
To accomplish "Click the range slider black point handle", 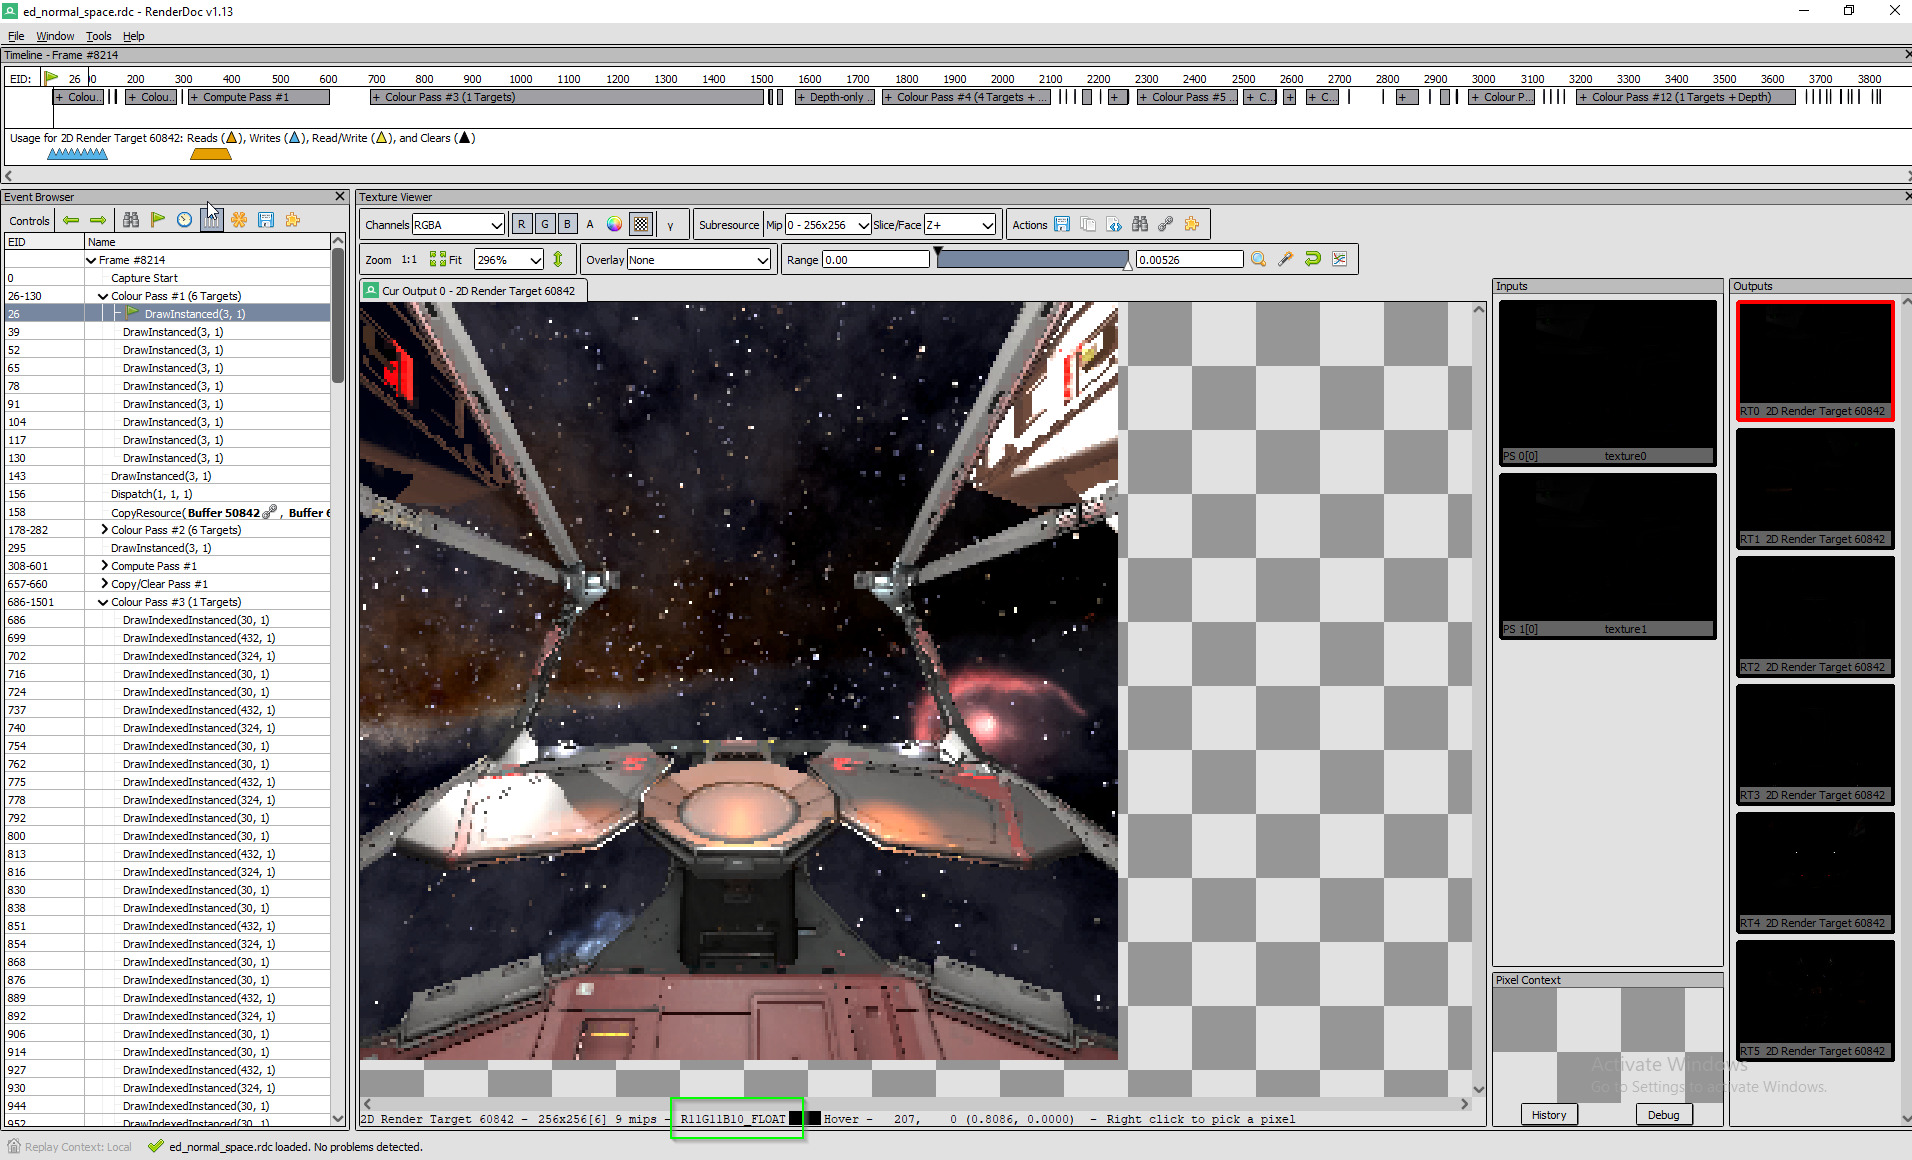I will click(938, 253).
